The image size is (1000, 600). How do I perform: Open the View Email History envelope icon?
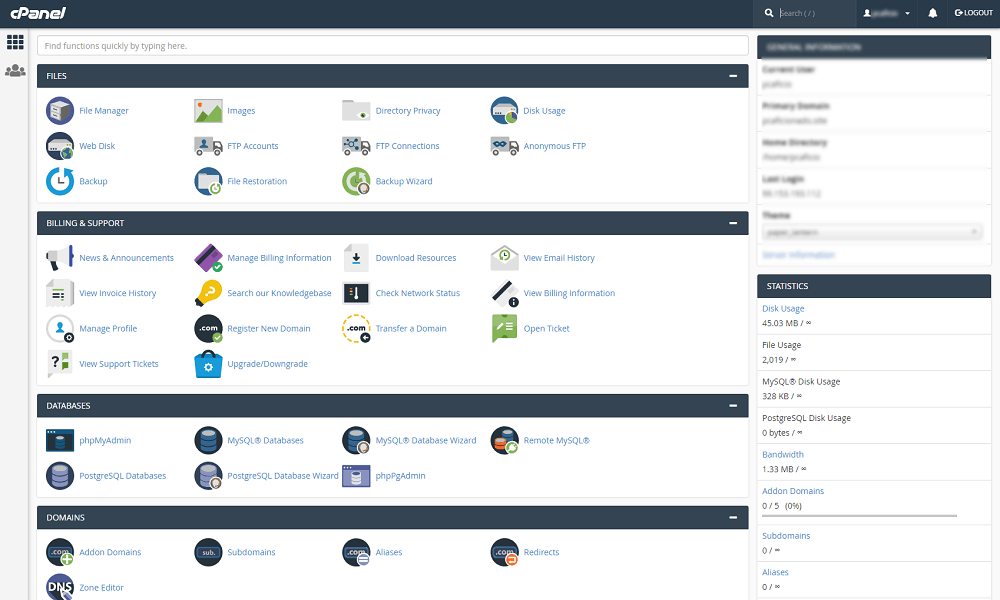click(504, 258)
